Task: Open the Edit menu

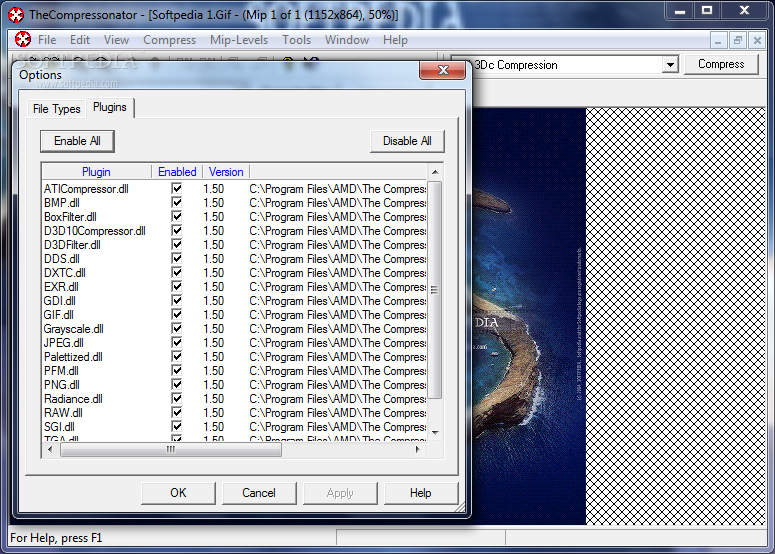Action: pyautogui.click(x=80, y=40)
